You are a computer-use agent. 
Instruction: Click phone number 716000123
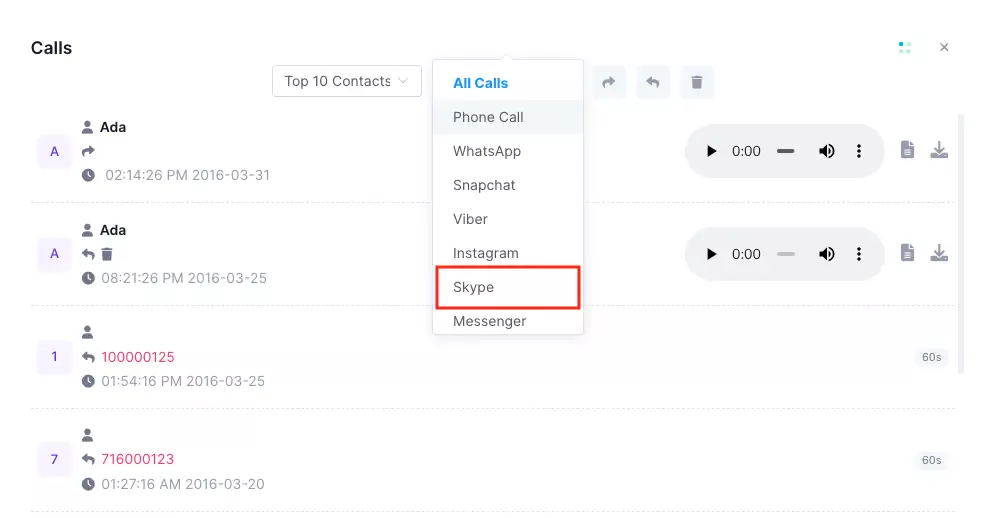(137, 459)
